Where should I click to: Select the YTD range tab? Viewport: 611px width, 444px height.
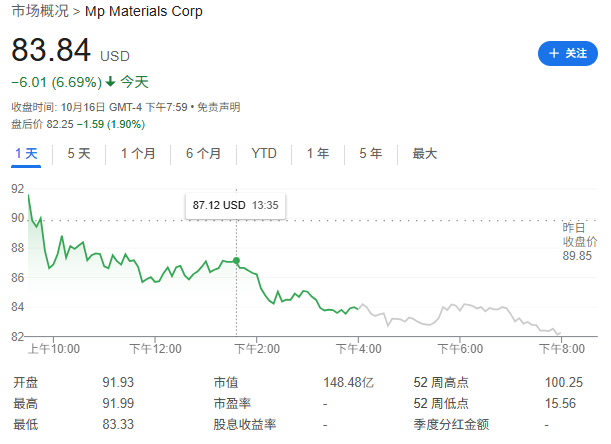[264, 154]
